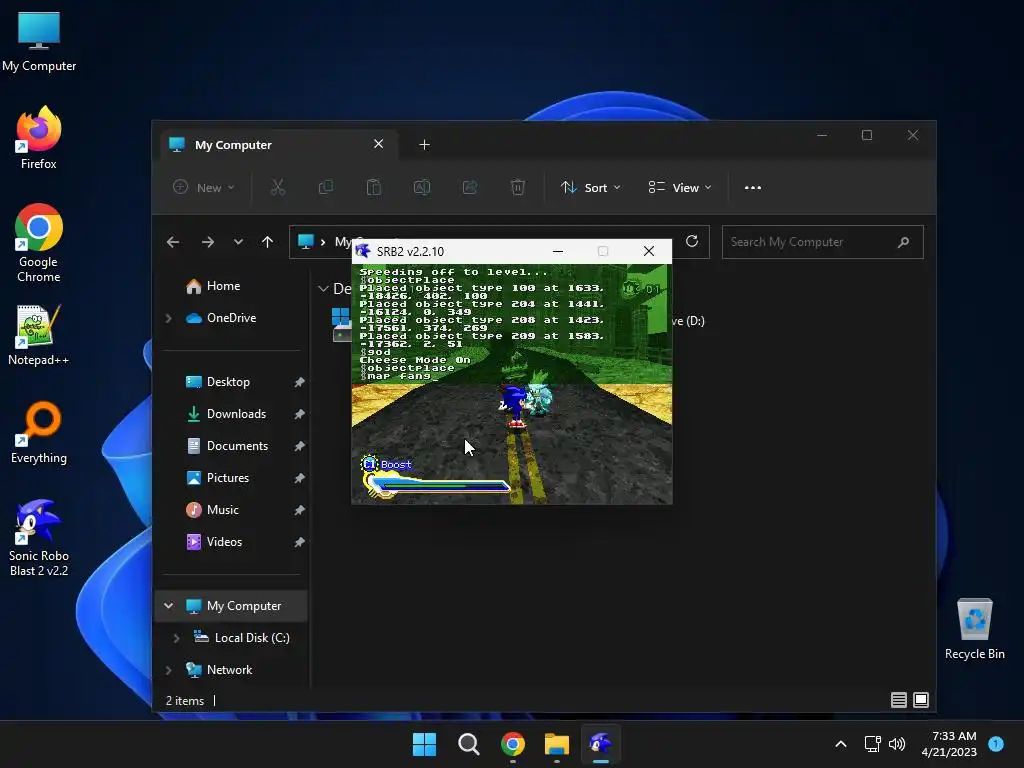Switch to details view icon in status bar

(x=899, y=700)
